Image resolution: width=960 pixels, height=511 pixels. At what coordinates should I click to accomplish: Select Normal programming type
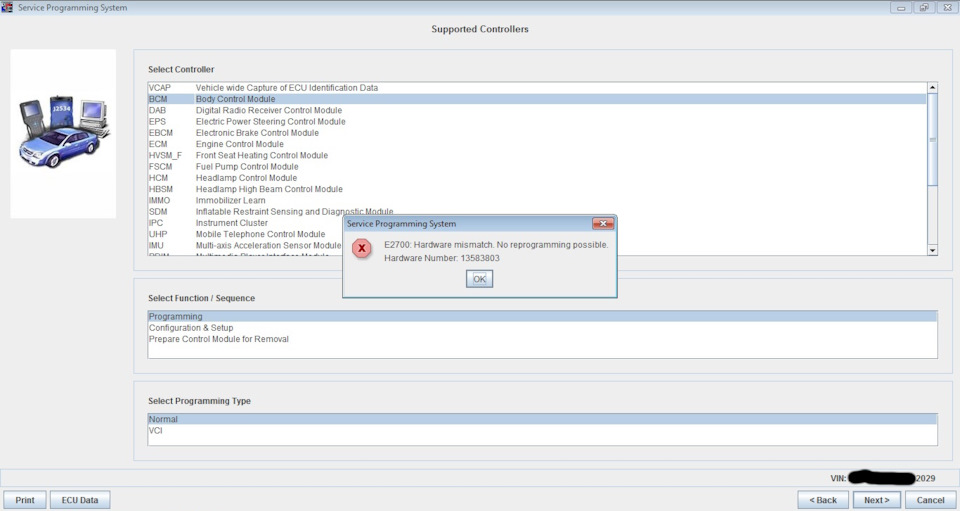[542, 419]
